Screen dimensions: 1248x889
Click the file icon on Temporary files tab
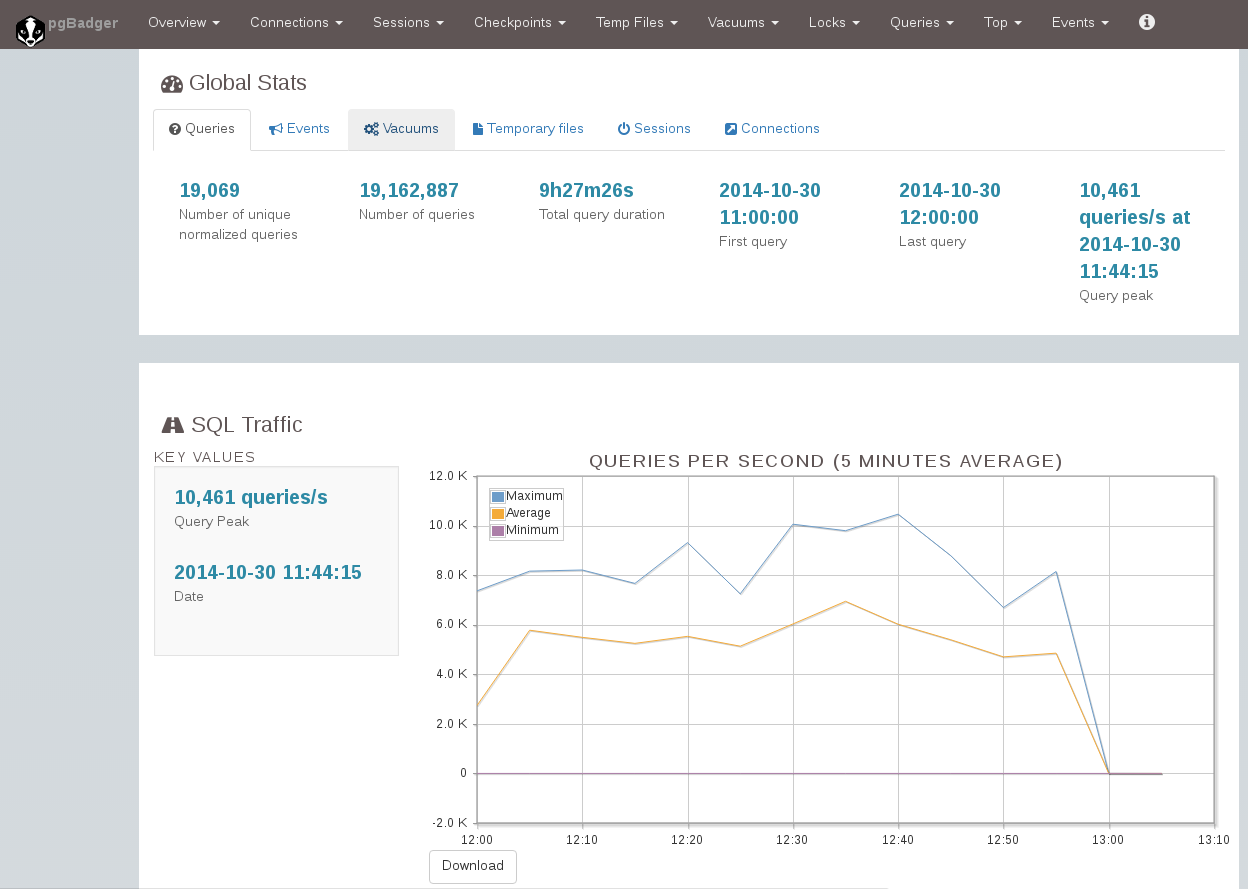coord(478,129)
